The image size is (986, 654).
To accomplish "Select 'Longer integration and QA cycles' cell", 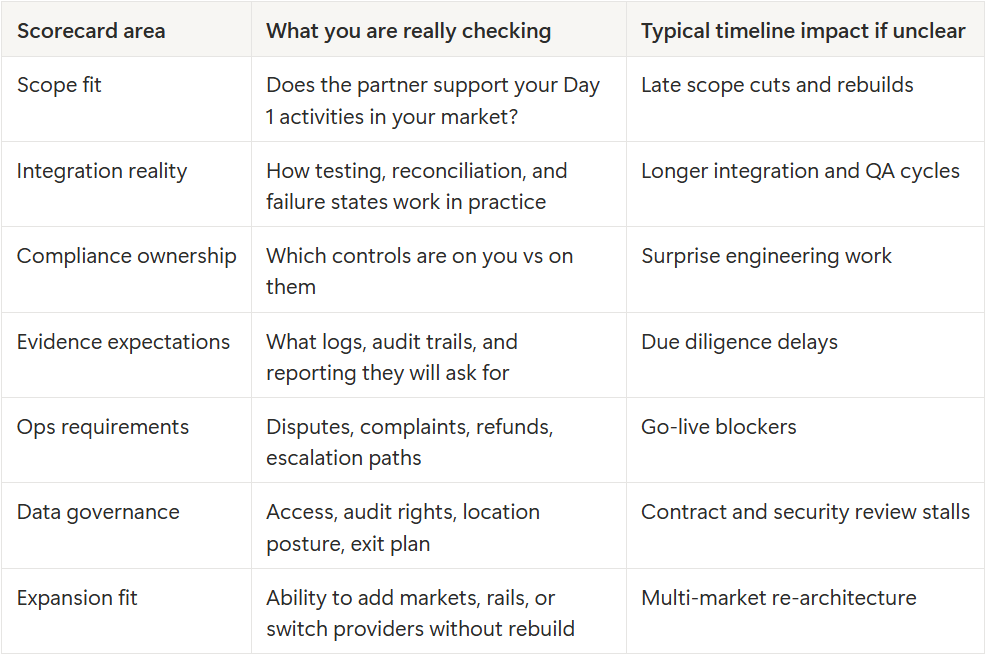I will click(x=800, y=171).
